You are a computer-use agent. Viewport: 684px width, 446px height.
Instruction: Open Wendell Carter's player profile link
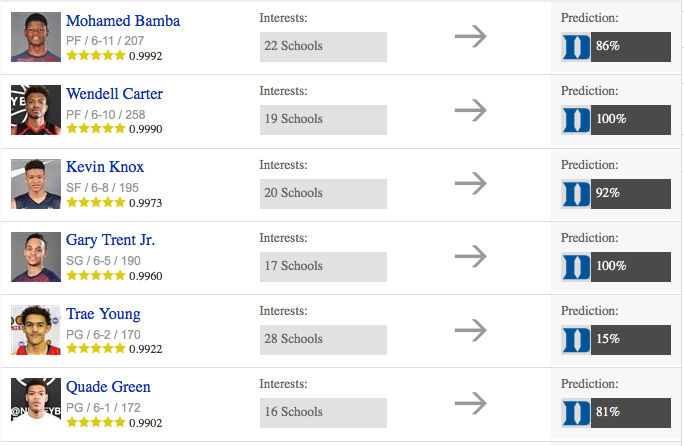pyautogui.click(x=114, y=94)
